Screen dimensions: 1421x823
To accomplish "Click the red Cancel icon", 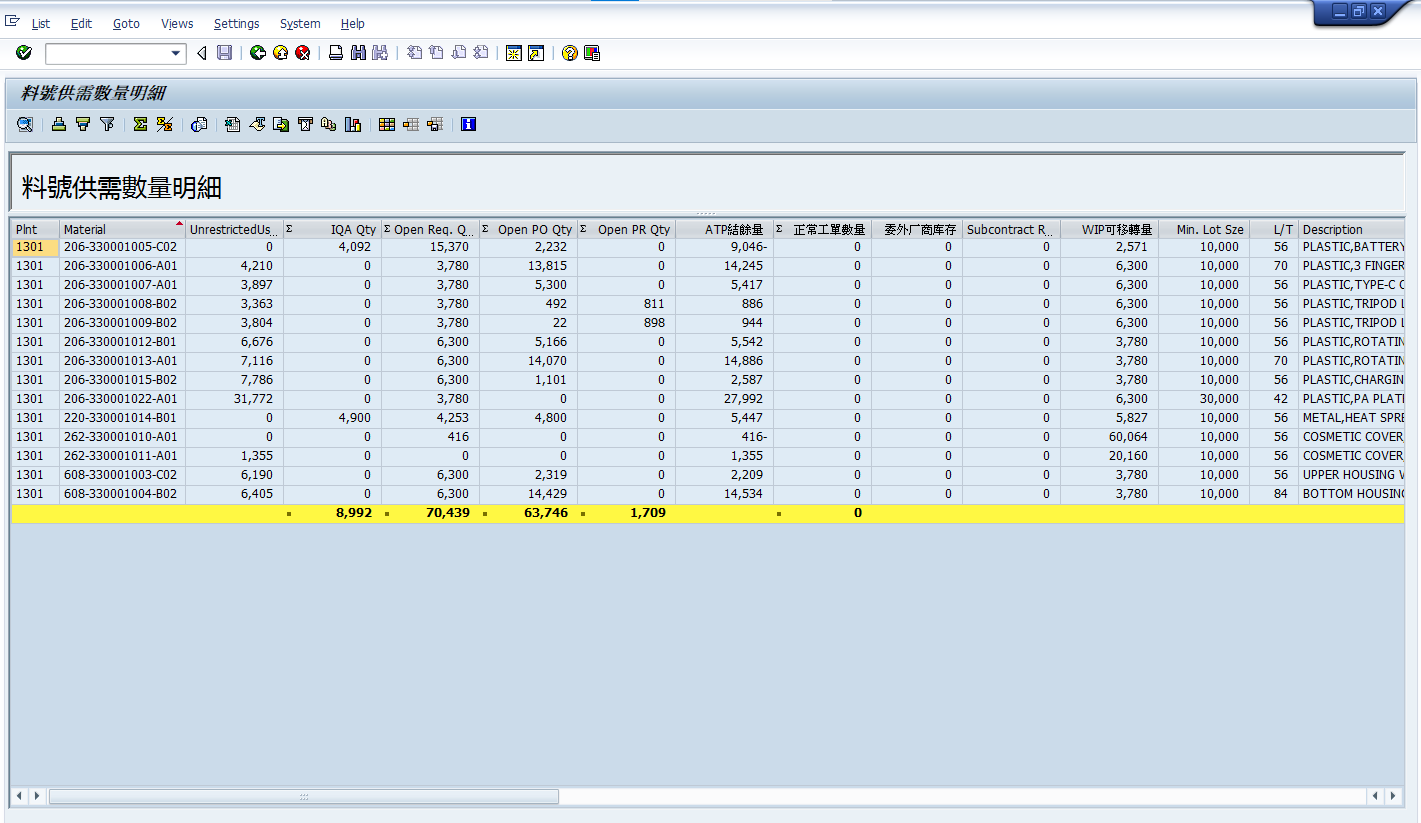I will click(x=302, y=53).
